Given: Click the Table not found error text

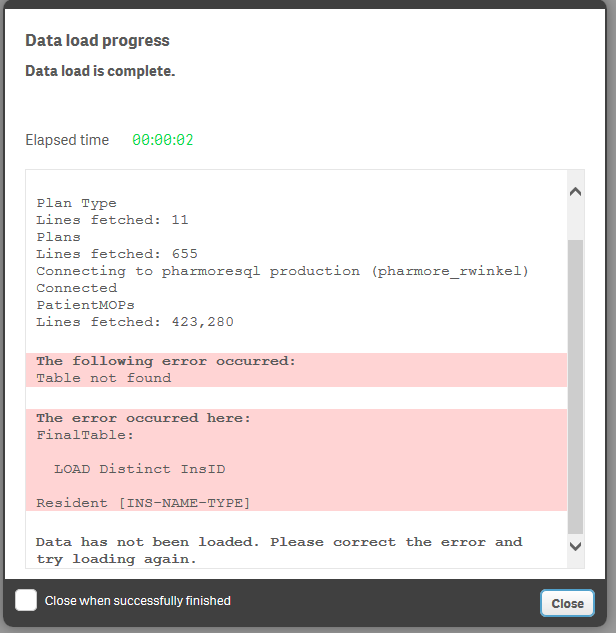Looking at the screenshot, I should tap(103, 378).
